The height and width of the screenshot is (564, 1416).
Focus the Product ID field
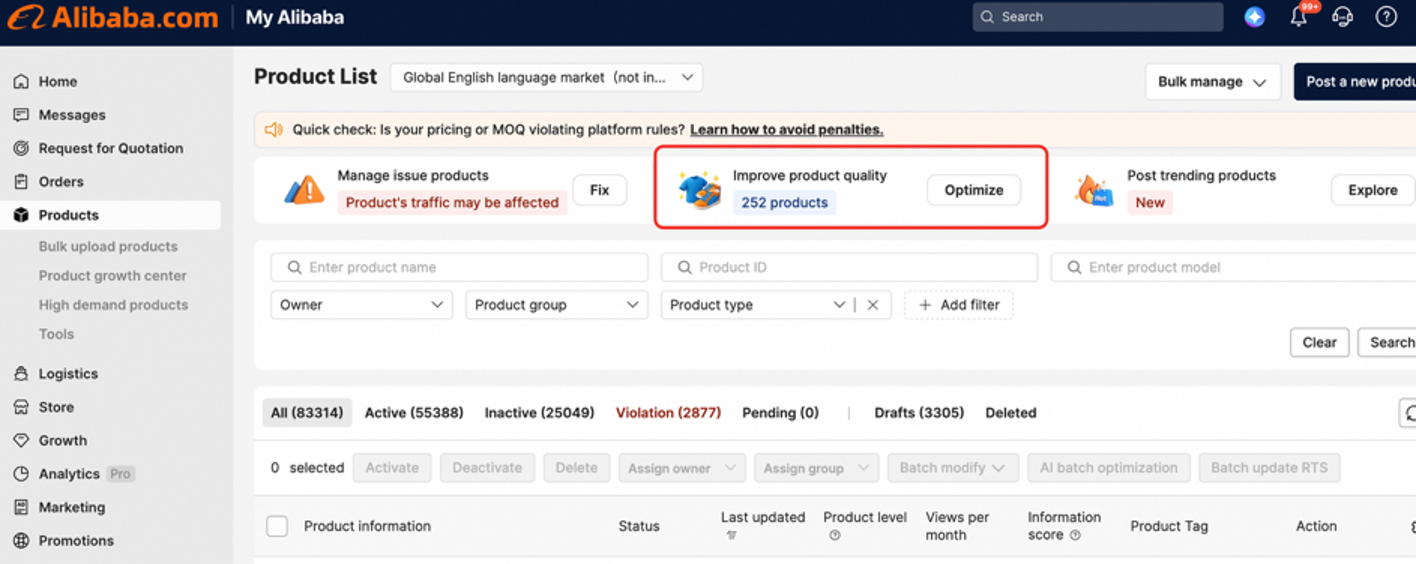coord(849,267)
